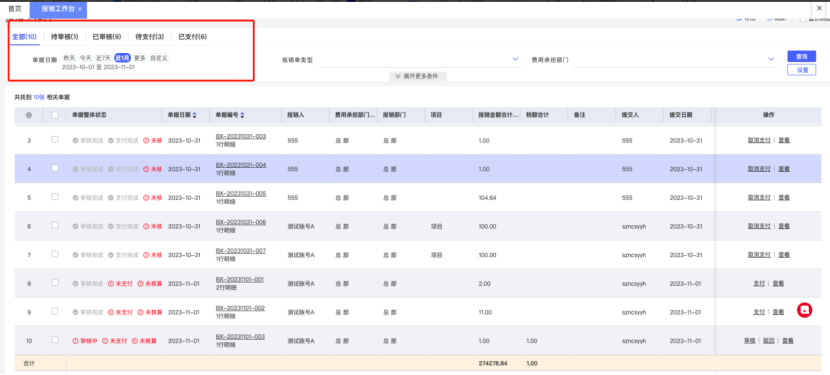Check the checkbox for row 10
830x375 pixels.
click(x=55, y=340)
